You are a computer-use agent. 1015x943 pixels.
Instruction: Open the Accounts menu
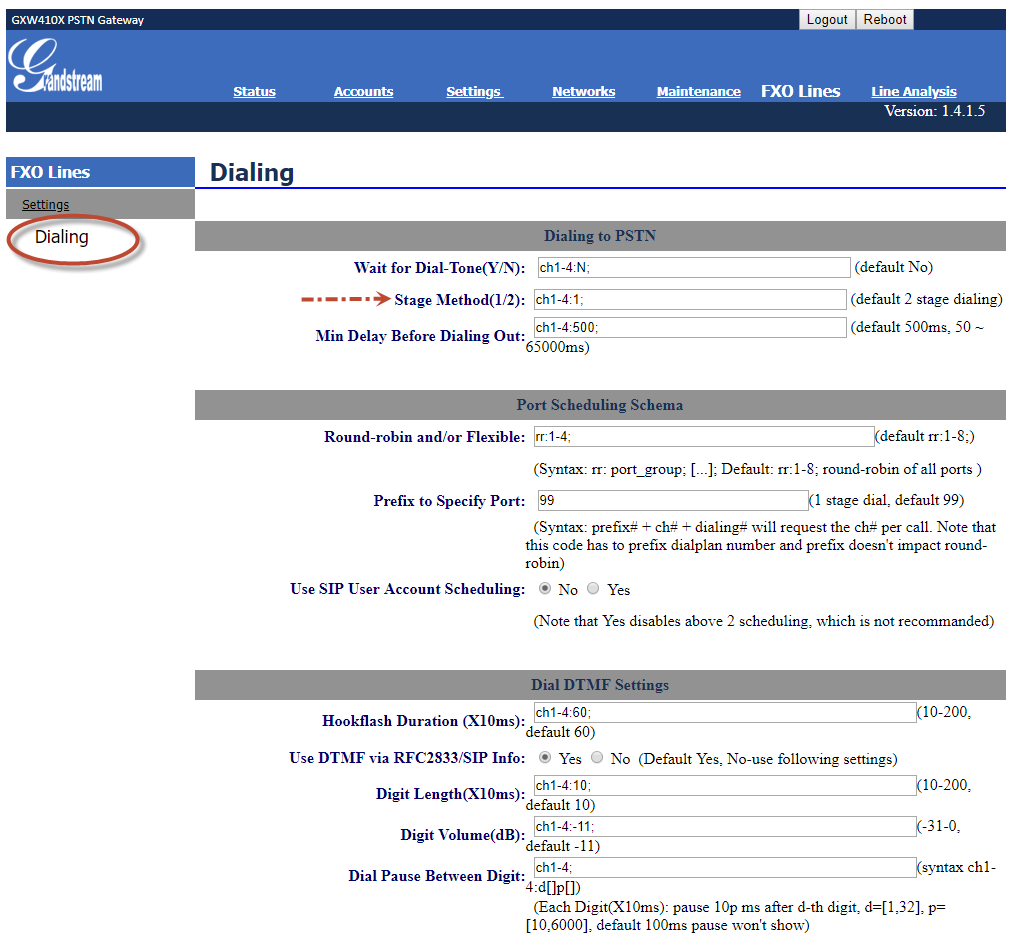tap(363, 92)
